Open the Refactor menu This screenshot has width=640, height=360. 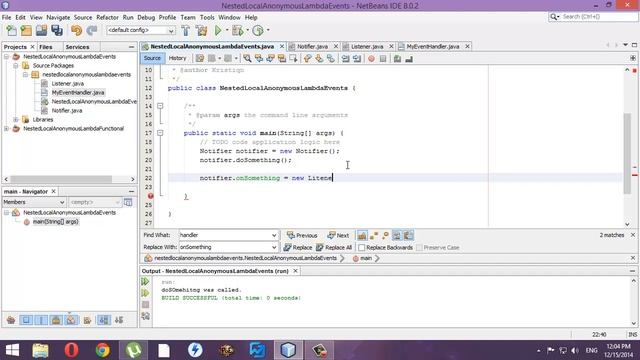click(x=107, y=18)
